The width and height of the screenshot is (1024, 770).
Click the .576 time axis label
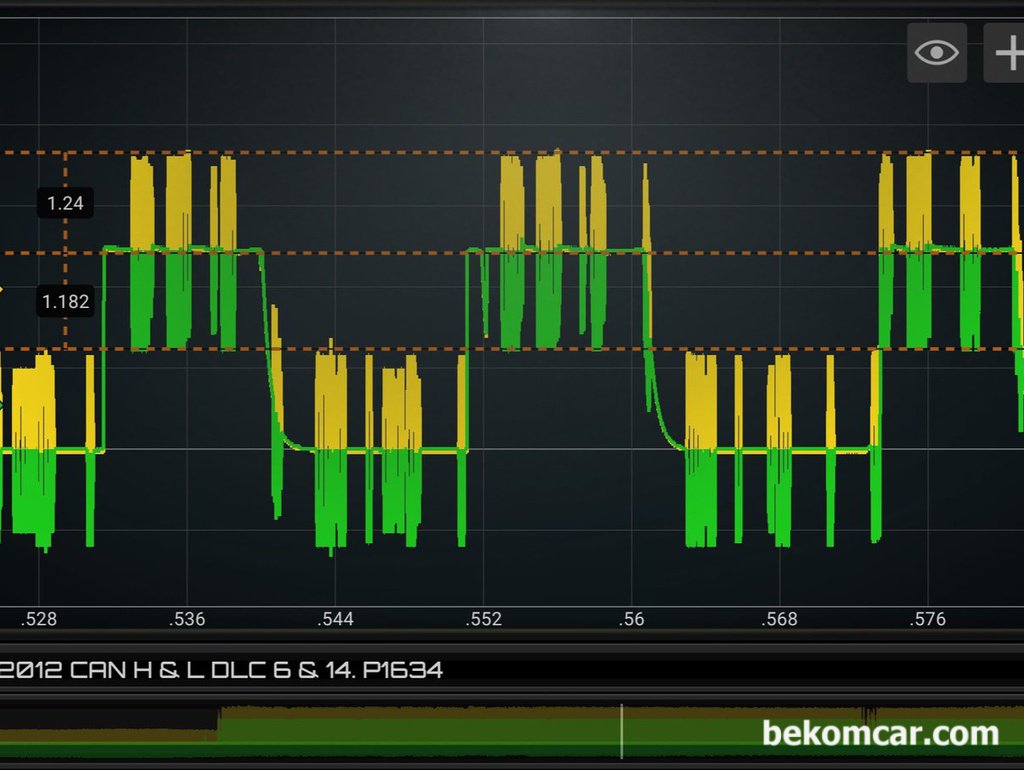(x=927, y=619)
